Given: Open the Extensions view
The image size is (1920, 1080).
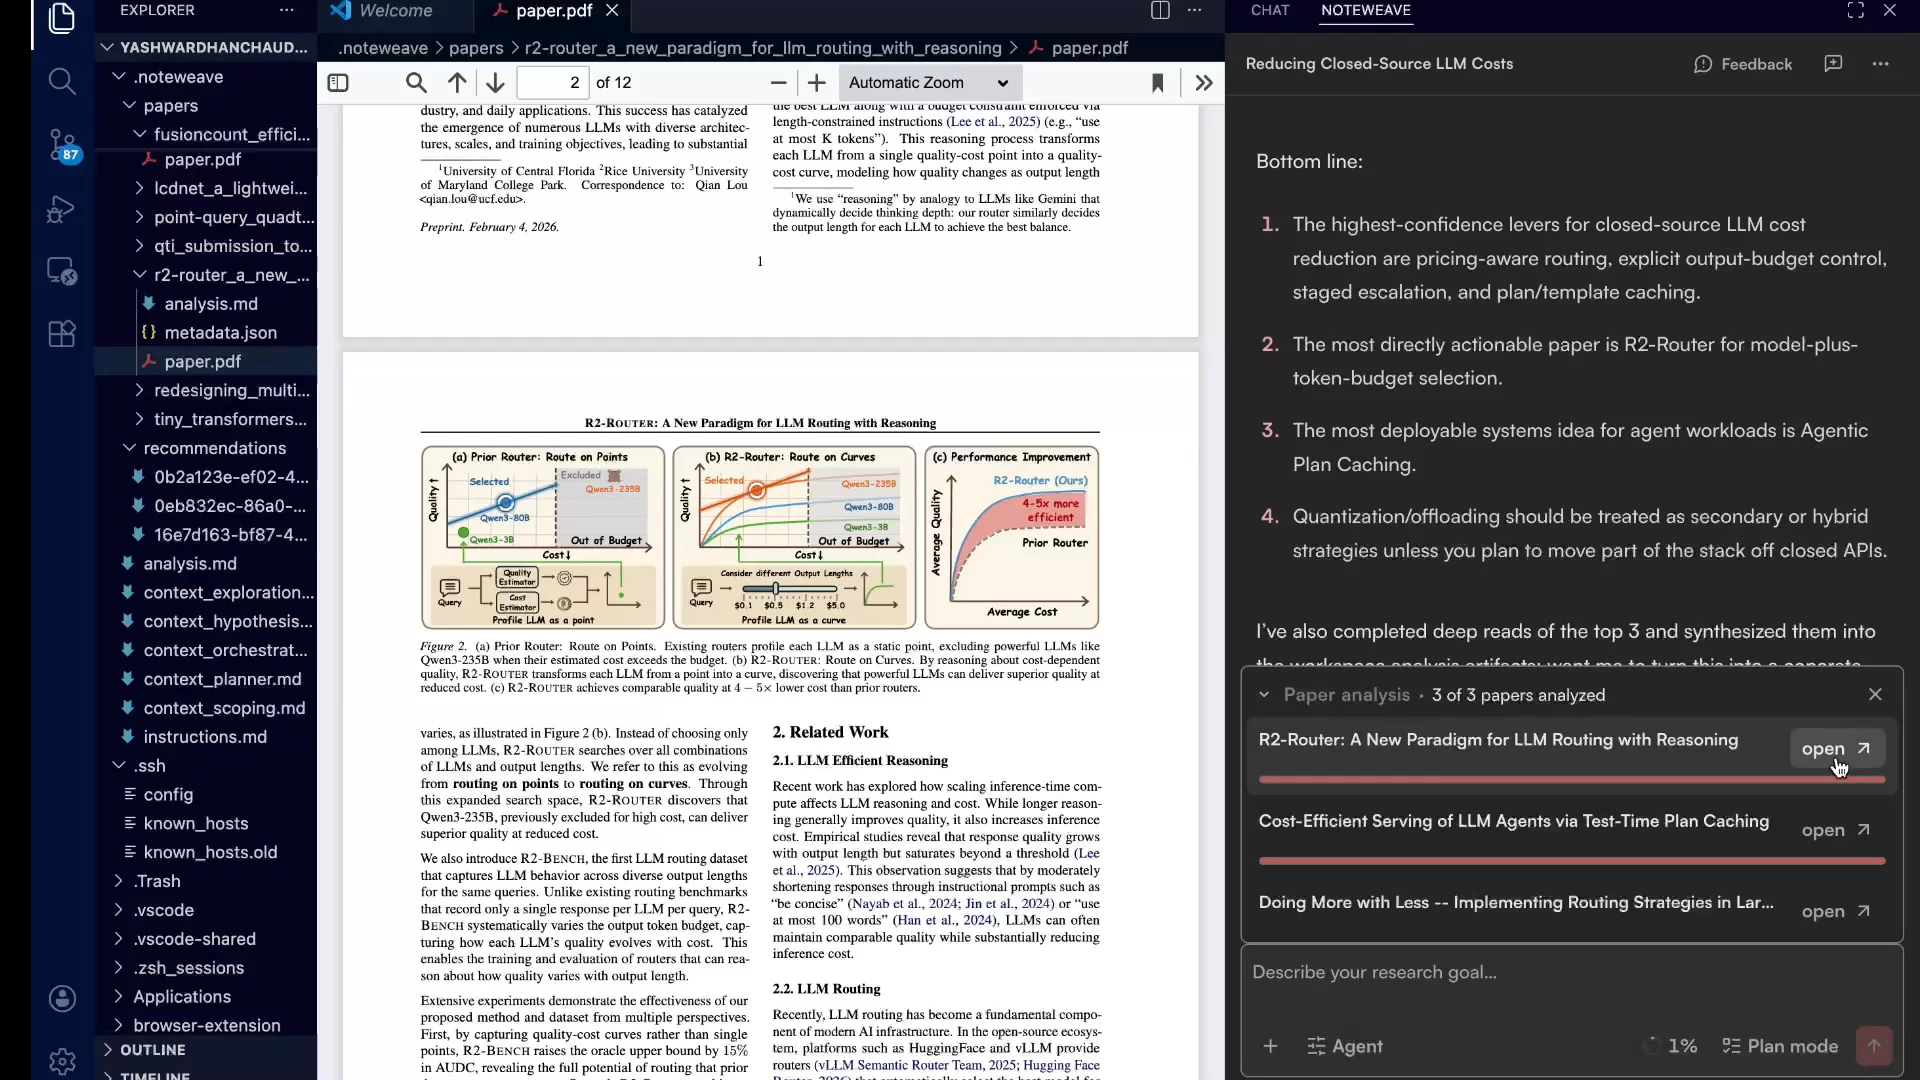Looking at the screenshot, I should click(62, 334).
